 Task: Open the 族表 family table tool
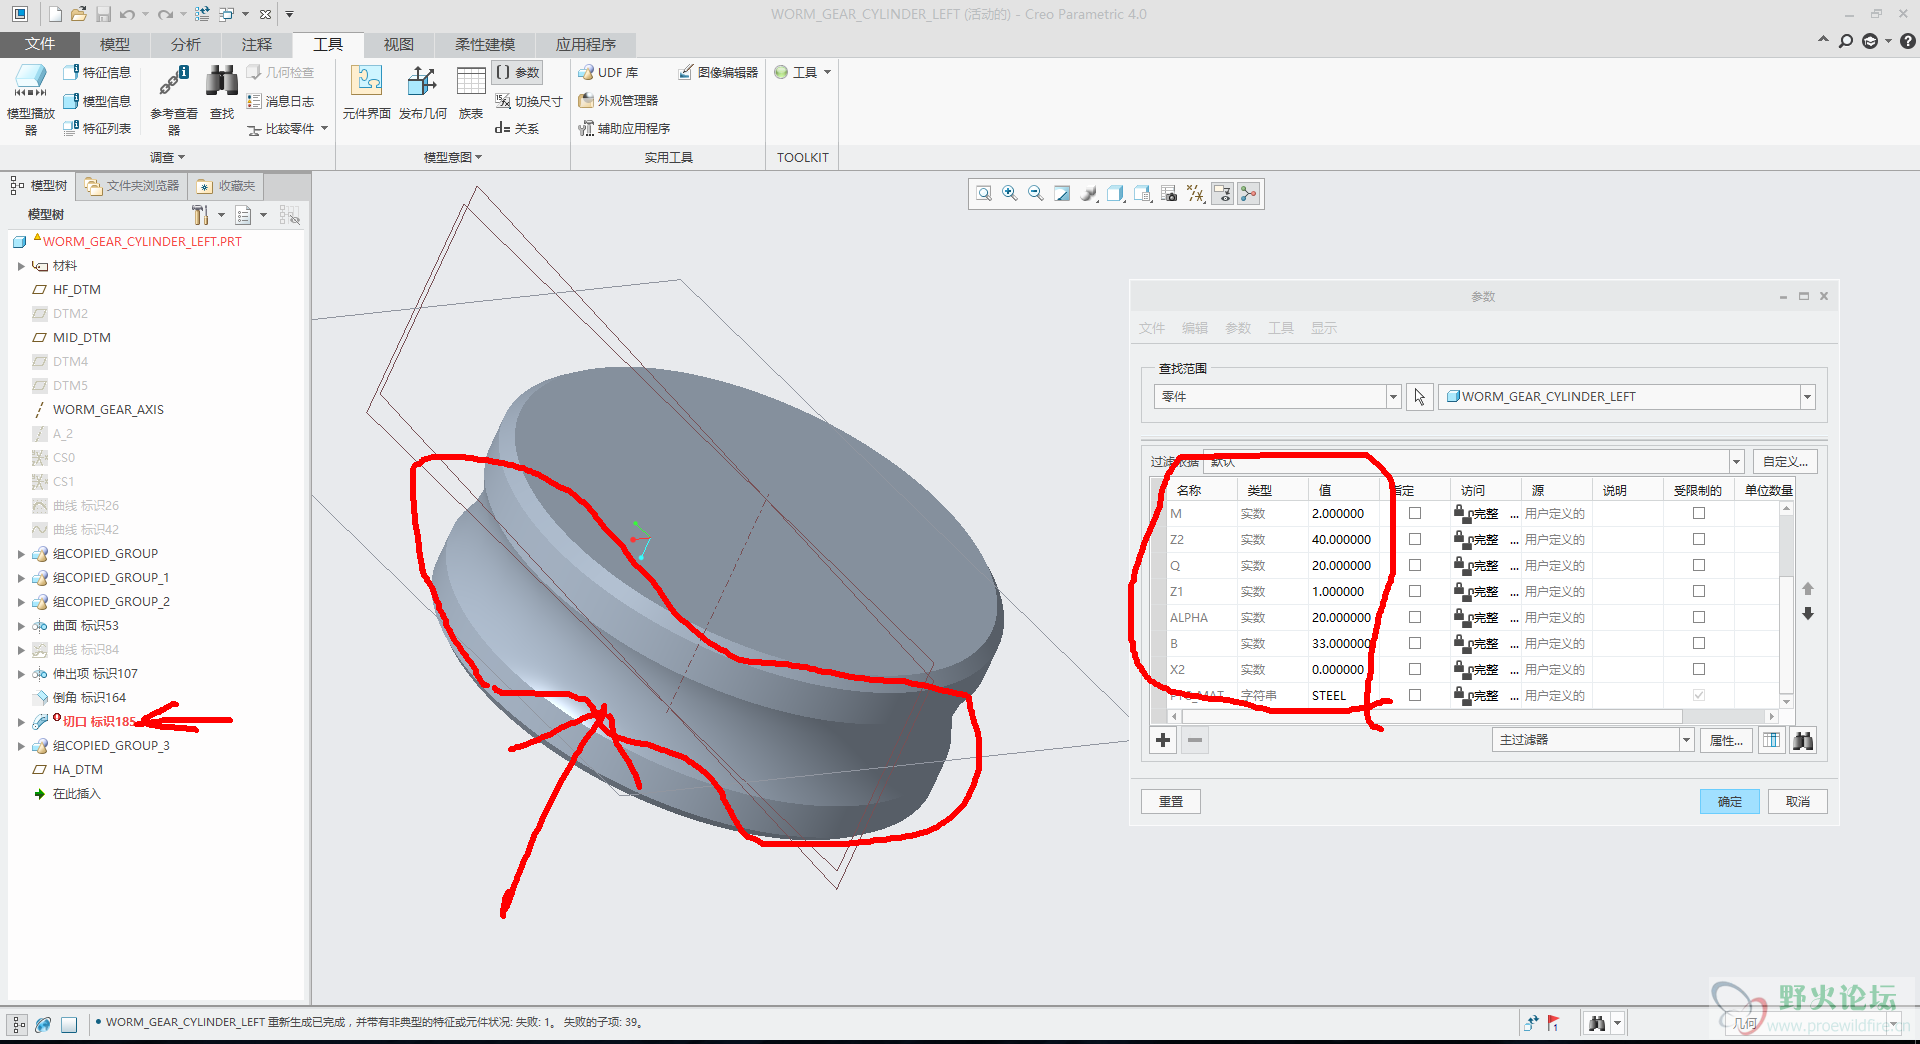tap(471, 92)
